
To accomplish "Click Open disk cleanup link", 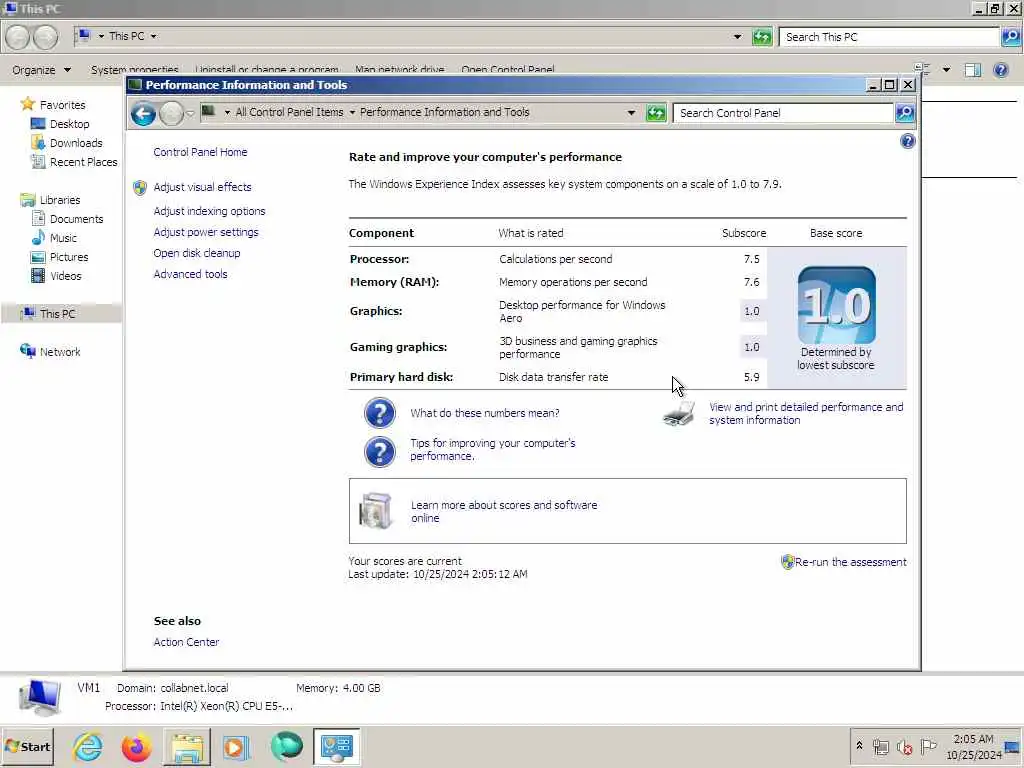I will [x=197, y=253].
